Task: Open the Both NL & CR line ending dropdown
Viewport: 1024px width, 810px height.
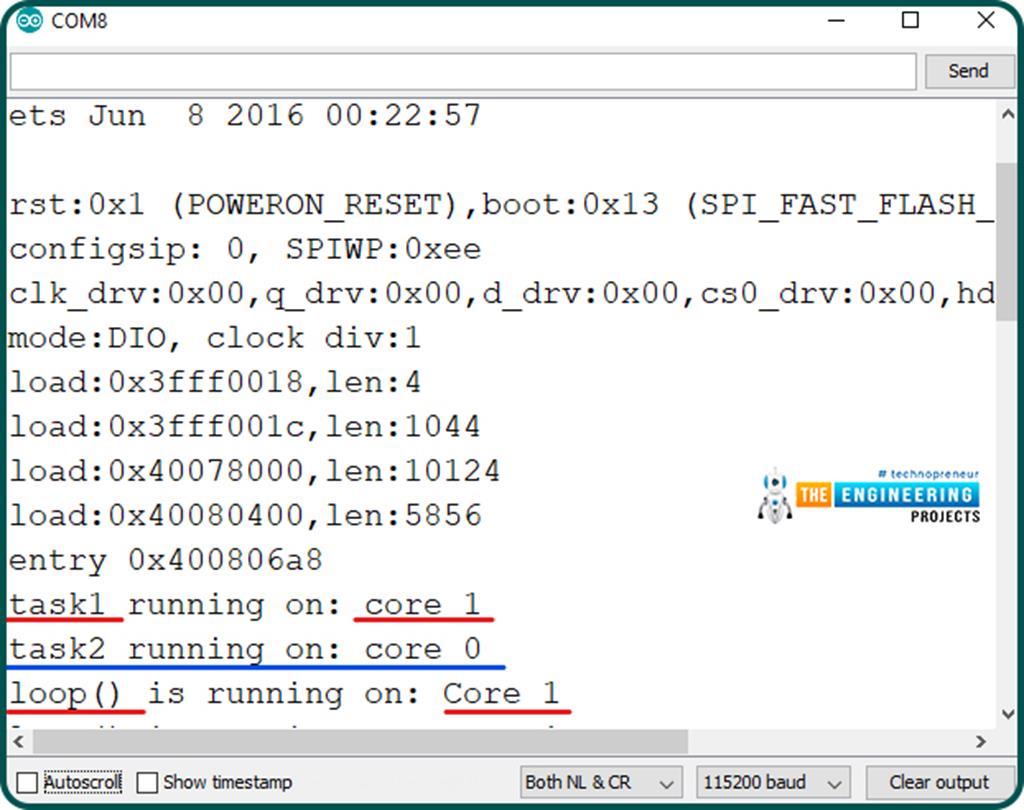Action: tap(599, 783)
